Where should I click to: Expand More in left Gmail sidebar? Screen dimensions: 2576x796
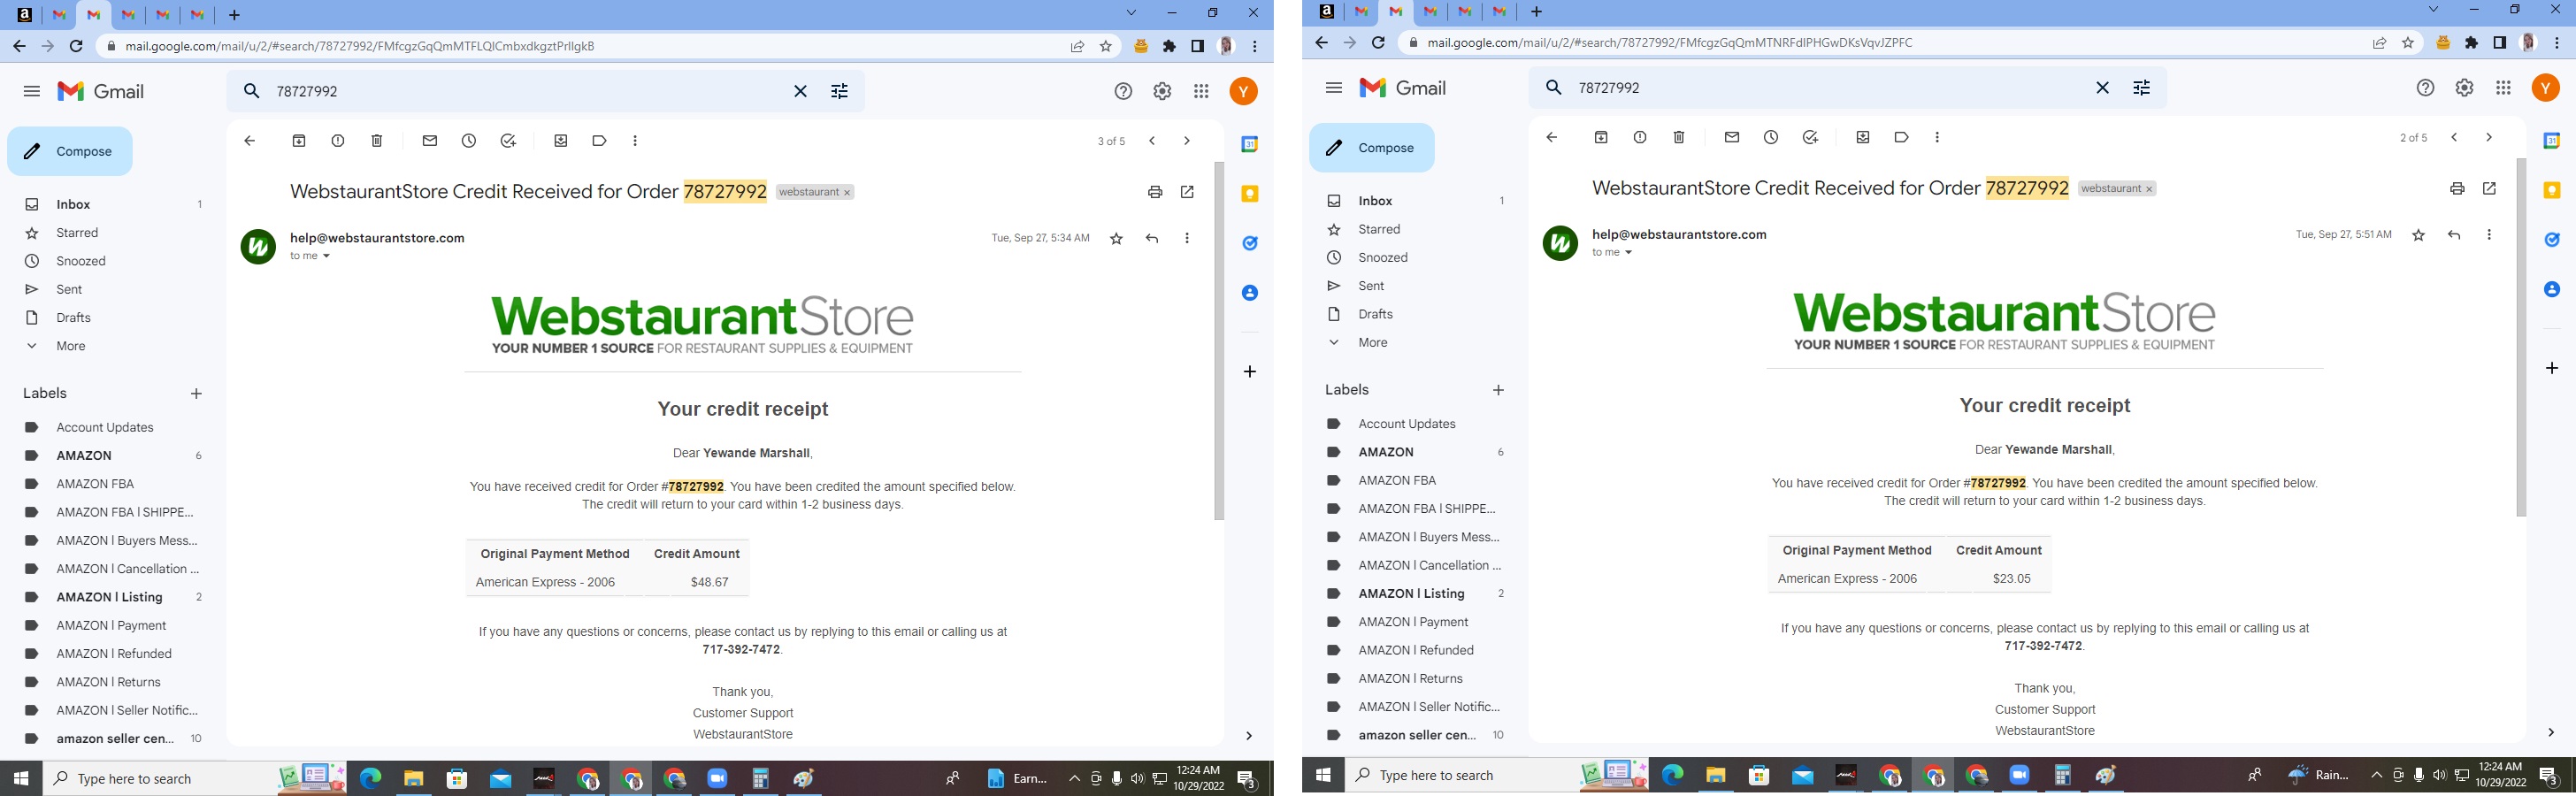(70, 346)
